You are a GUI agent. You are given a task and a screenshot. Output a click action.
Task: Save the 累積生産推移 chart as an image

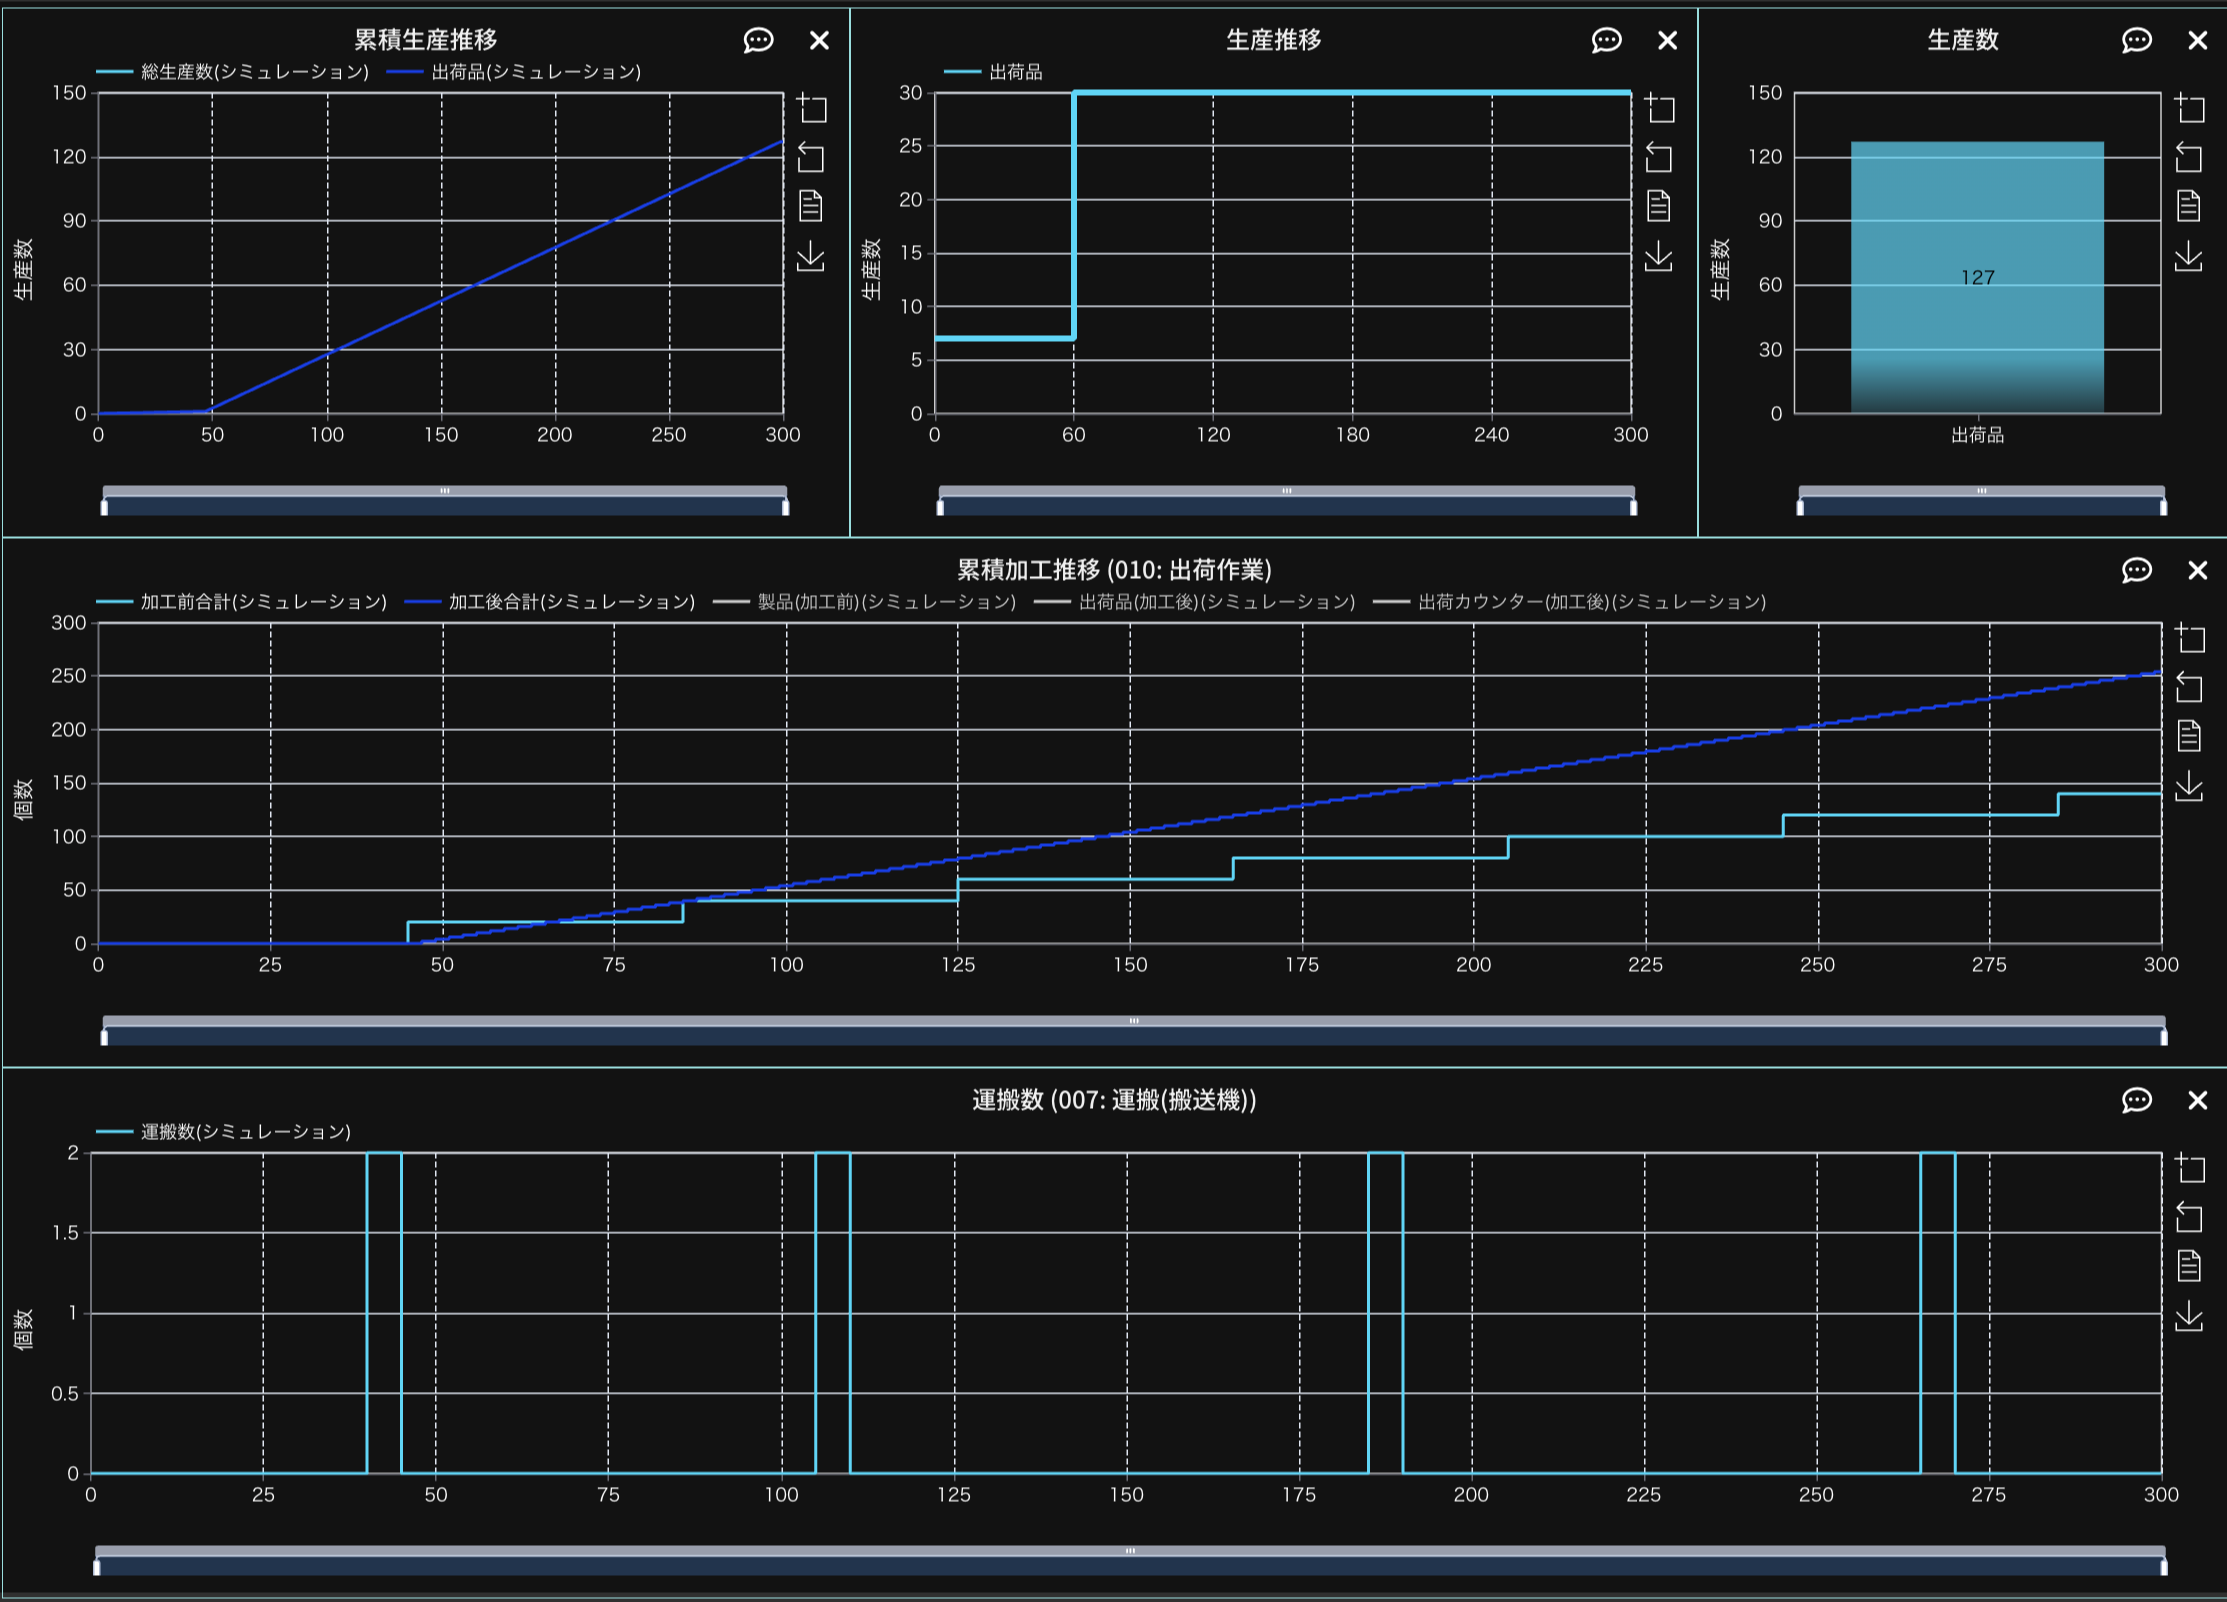(x=811, y=256)
